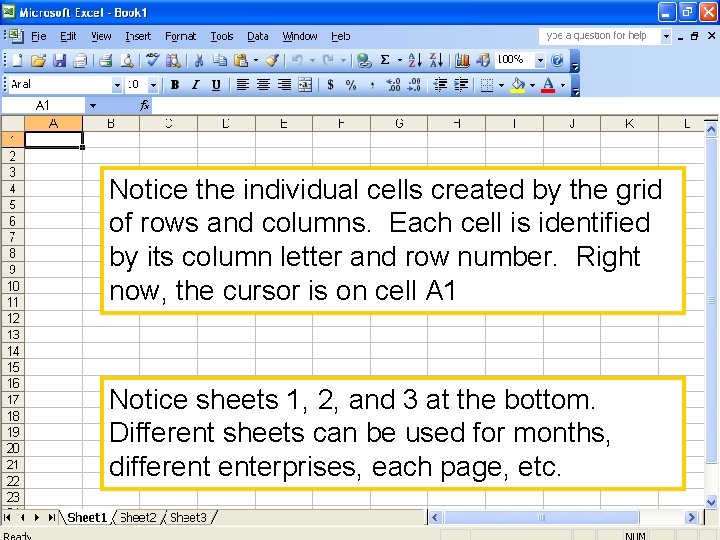Toggle underline formatting

216,84
